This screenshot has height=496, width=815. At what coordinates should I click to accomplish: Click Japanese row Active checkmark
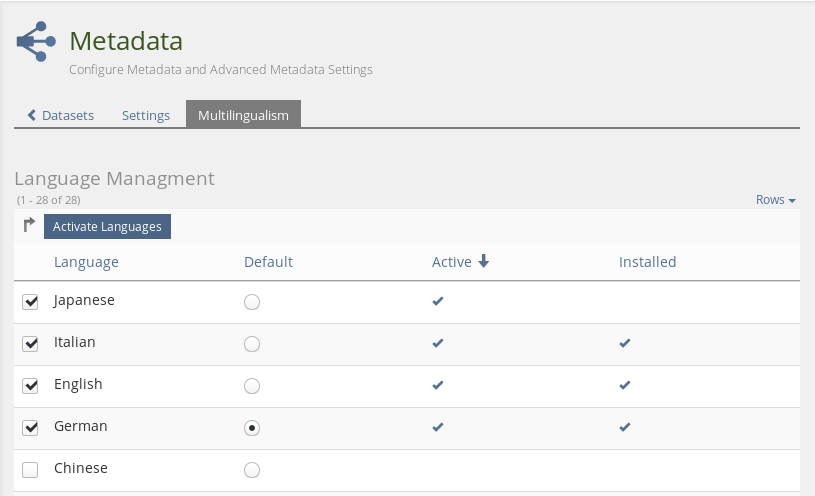[437, 301]
